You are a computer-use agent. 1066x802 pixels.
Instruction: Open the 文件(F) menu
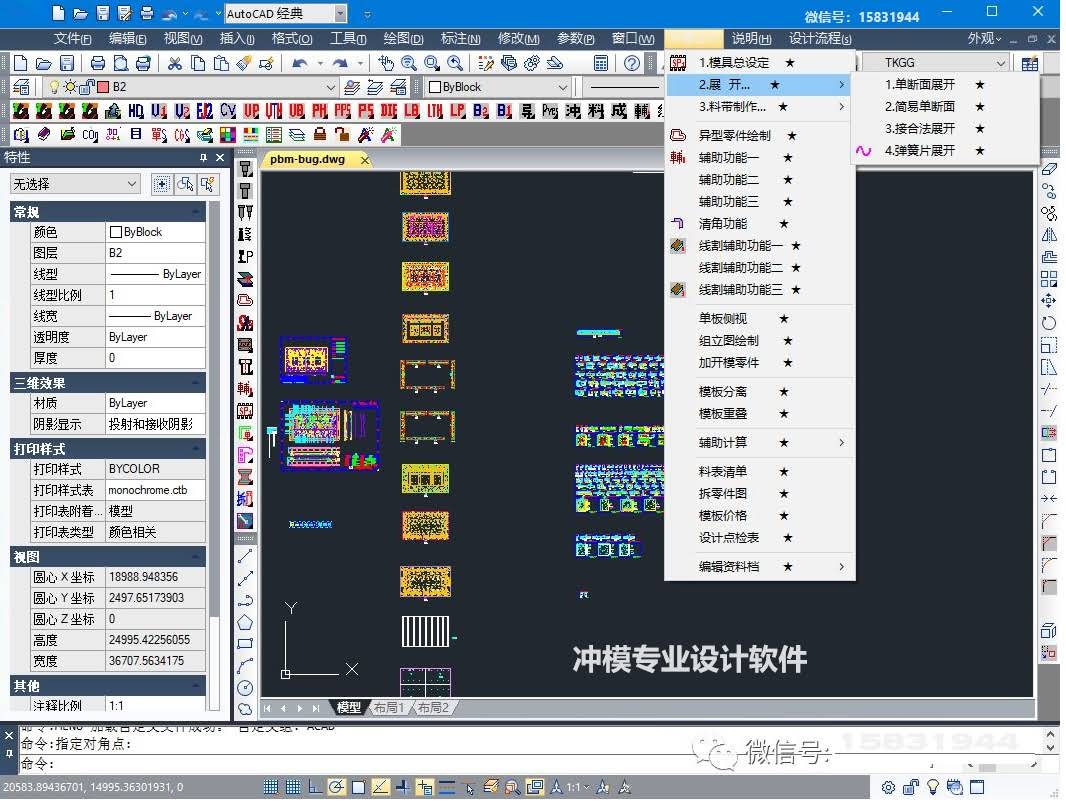(x=72, y=39)
